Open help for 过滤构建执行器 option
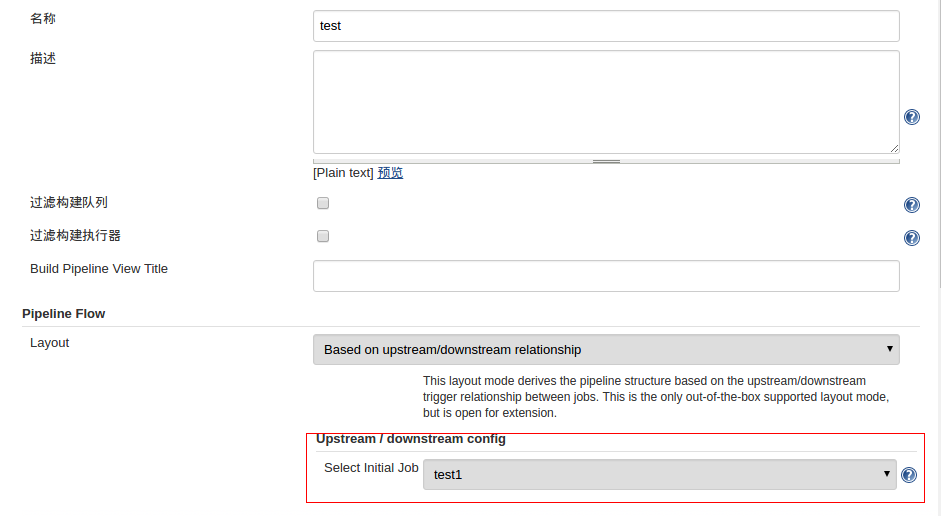This screenshot has width=941, height=516. point(912,238)
